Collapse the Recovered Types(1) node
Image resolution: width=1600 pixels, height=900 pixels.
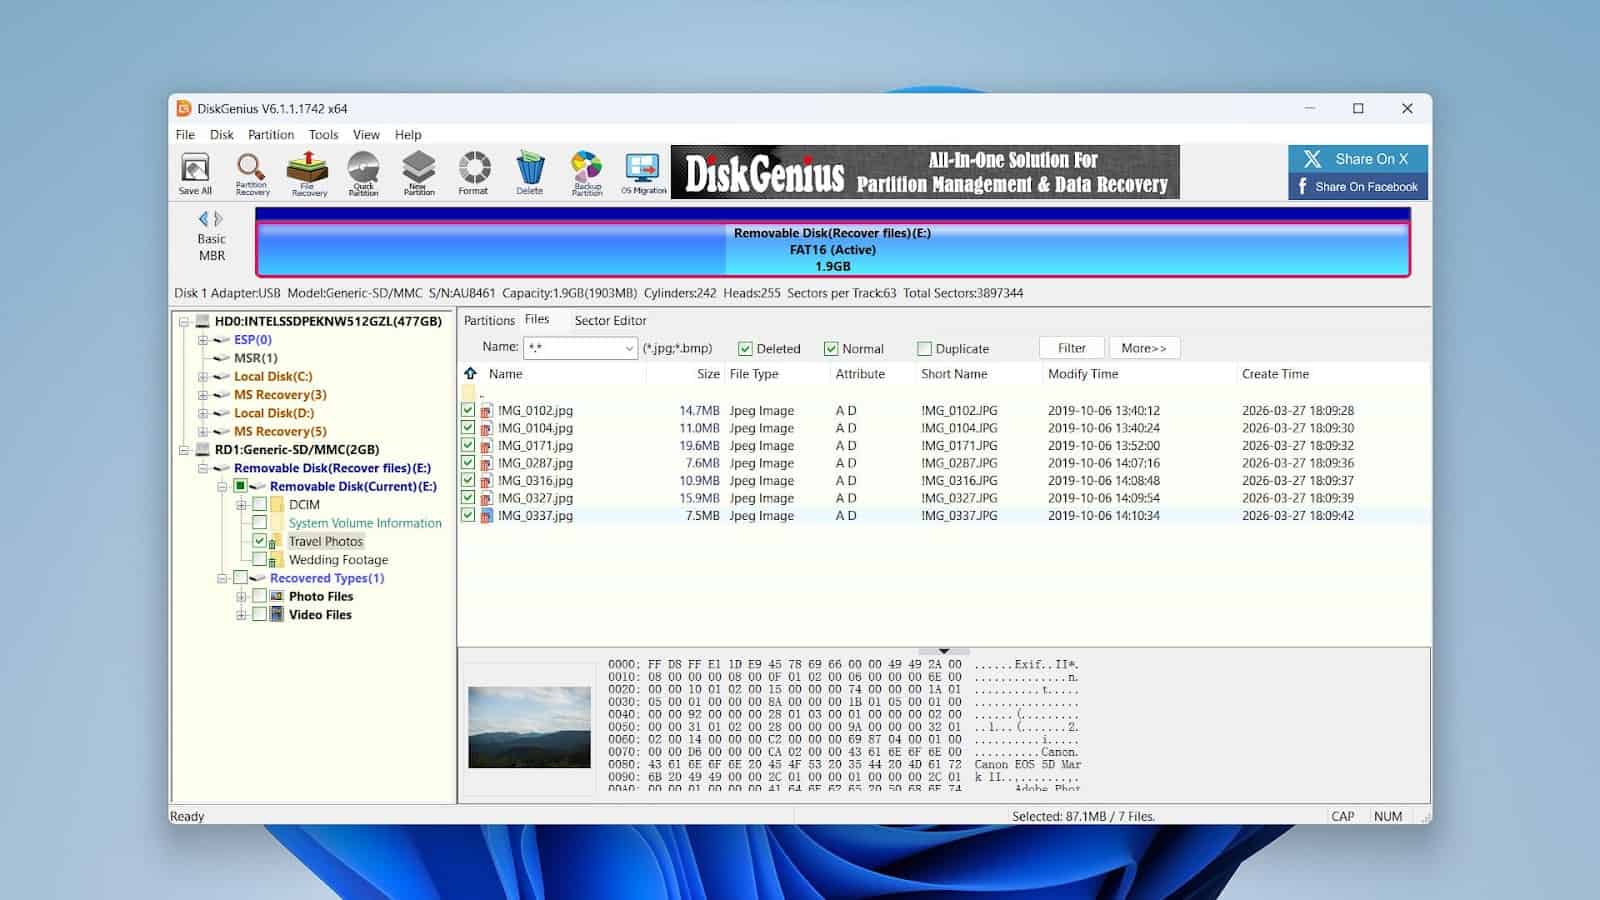tap(222, 578)
